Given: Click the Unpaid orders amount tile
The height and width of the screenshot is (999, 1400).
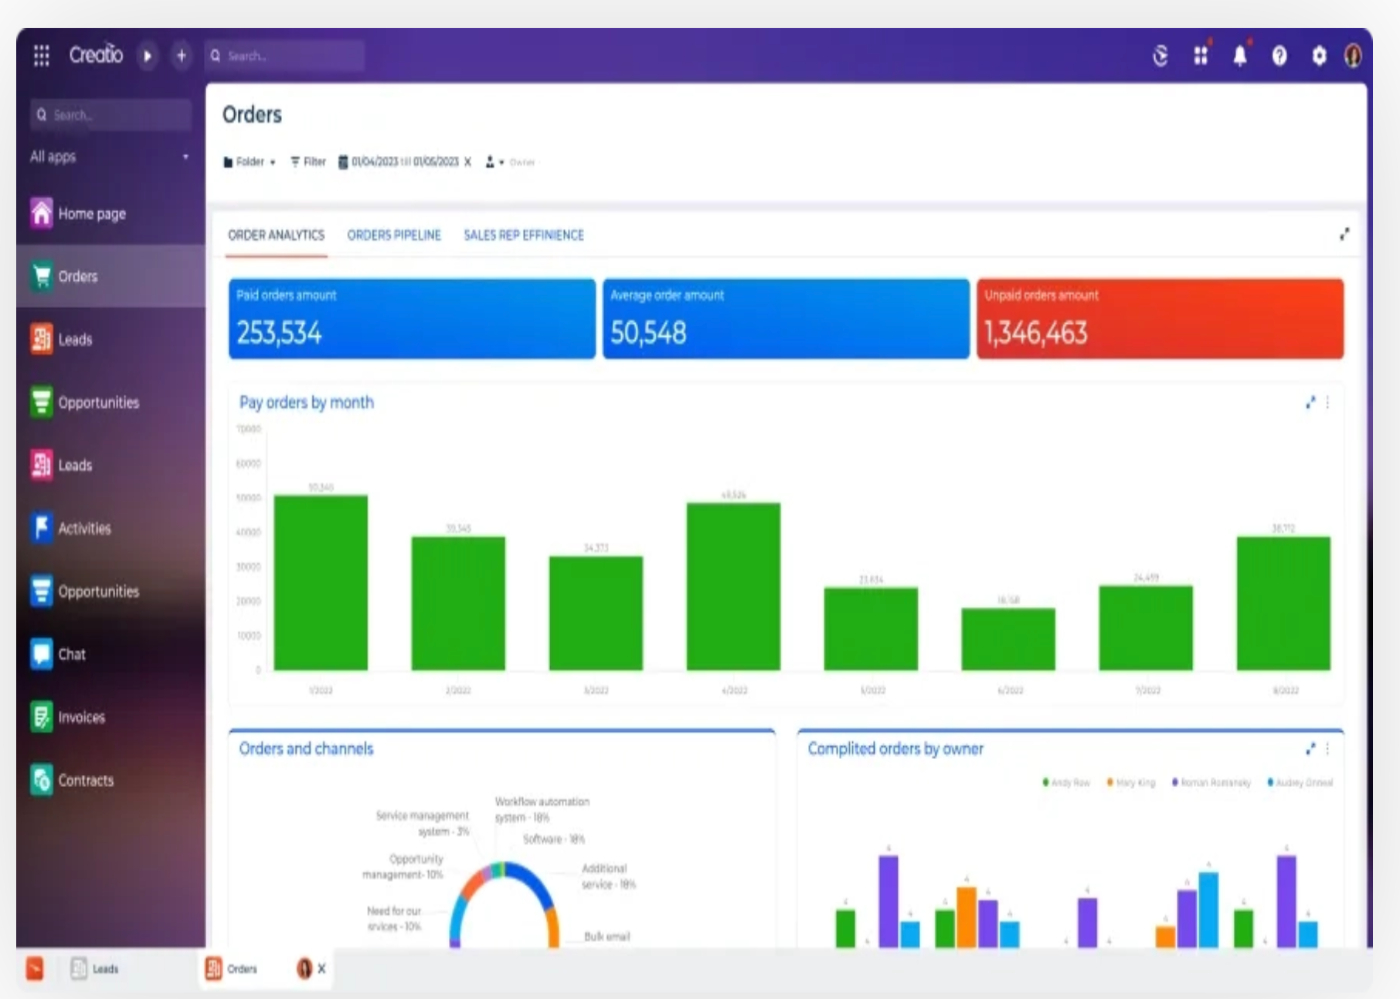Looking at the screenshot, I should click(1160, 319).
